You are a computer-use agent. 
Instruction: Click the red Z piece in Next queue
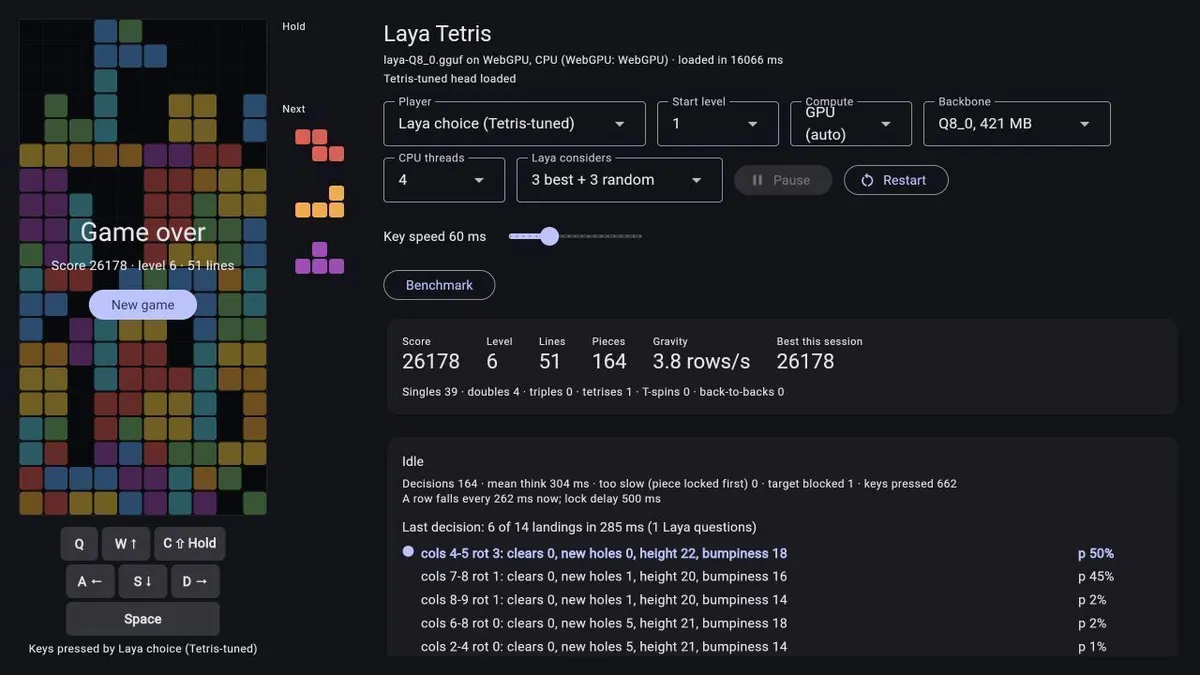point(320,145)
